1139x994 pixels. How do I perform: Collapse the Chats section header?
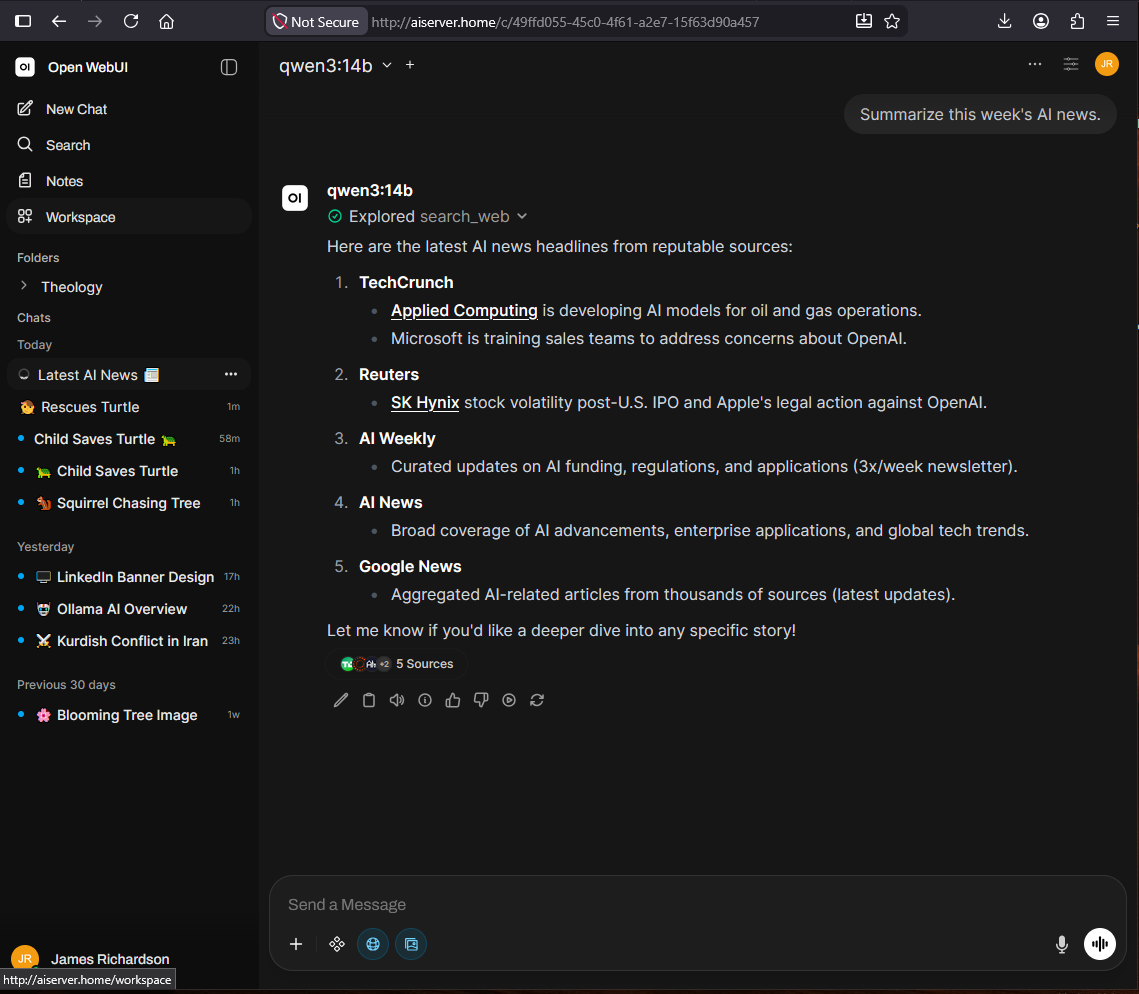34,318
